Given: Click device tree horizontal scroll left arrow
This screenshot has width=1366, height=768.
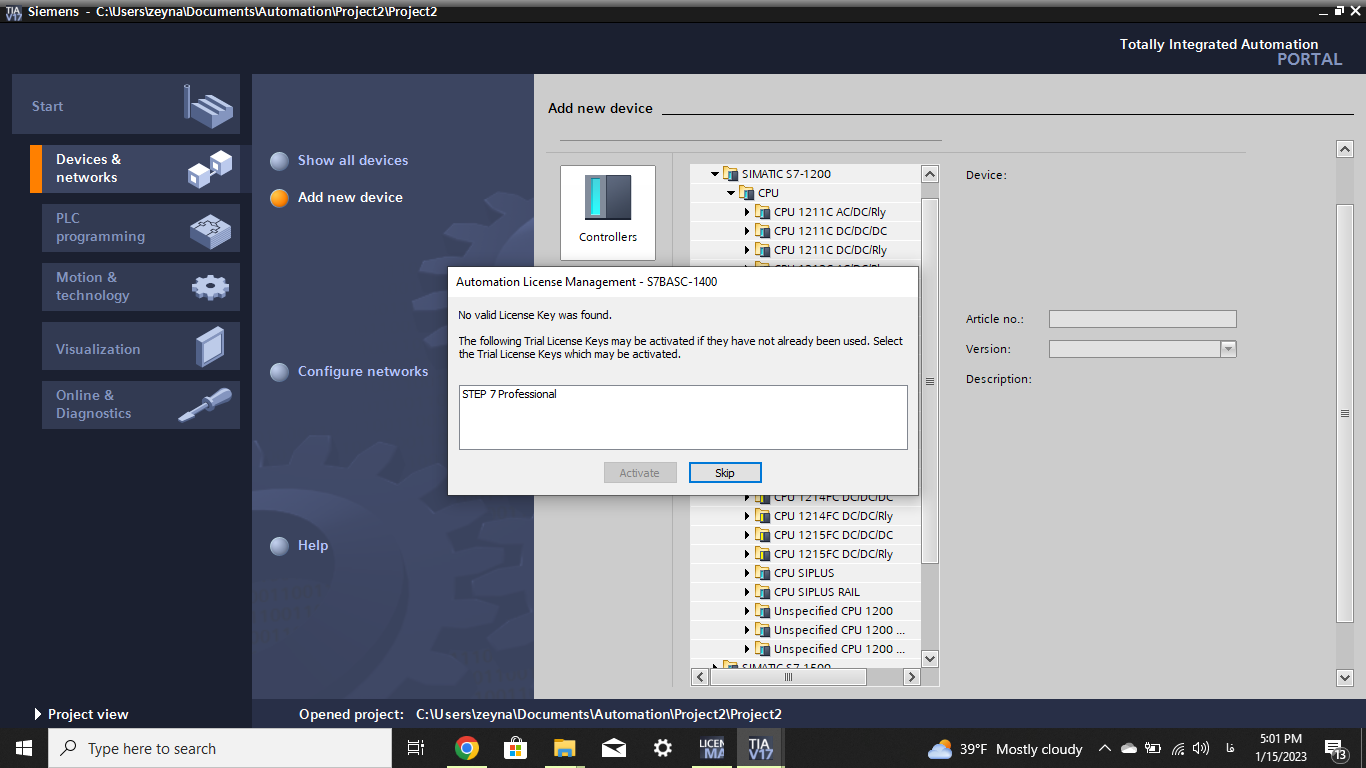Looking at the screenshot, I should tap(700, 677).
